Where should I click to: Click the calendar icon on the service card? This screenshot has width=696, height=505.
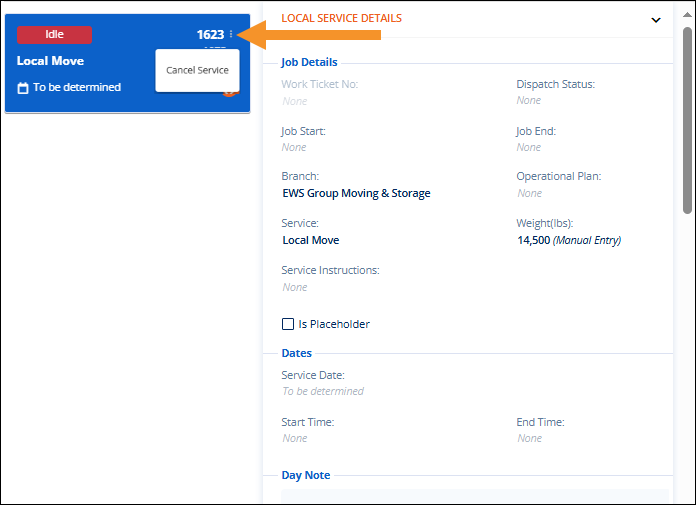(x=23, y=88)
